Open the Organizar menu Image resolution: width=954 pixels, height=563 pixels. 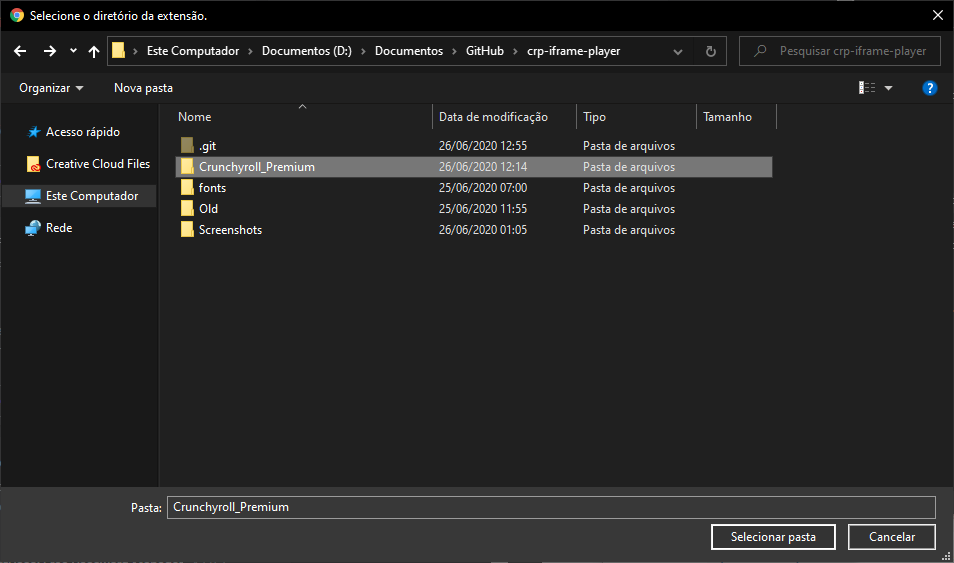[x=51, y=88]
